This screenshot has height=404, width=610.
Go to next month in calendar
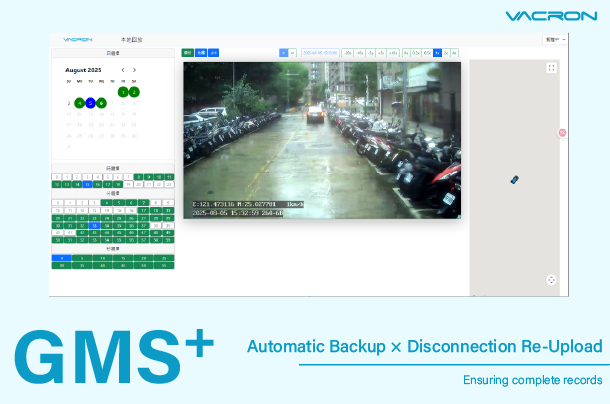coord(134,70)
